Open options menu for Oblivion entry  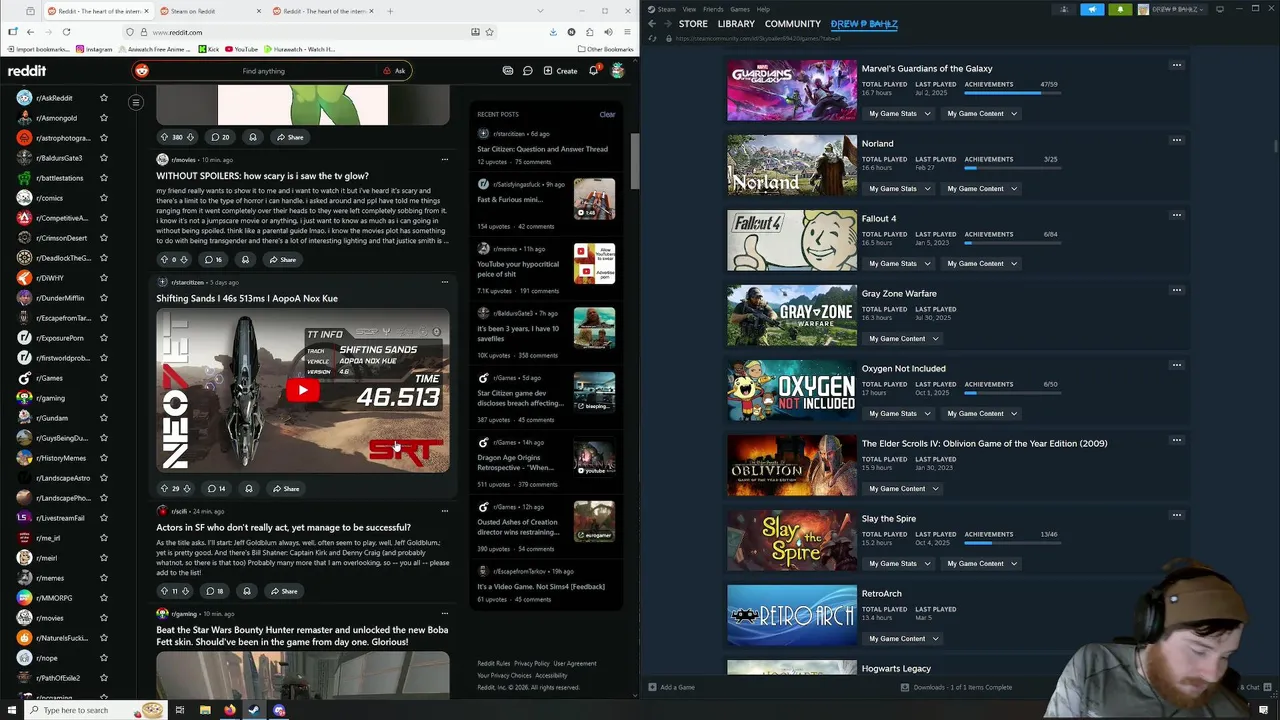point(1177,440)
